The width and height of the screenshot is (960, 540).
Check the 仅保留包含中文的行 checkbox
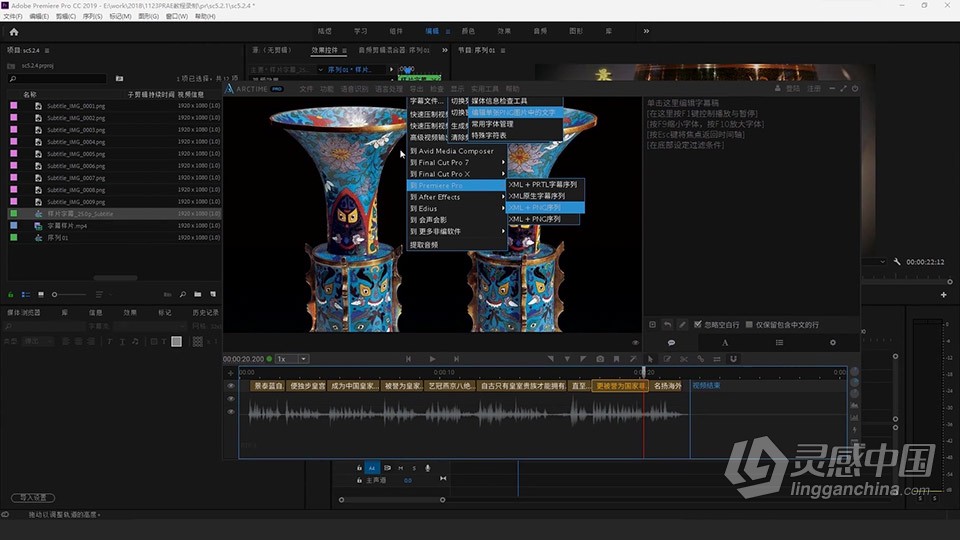pos(749,324)
